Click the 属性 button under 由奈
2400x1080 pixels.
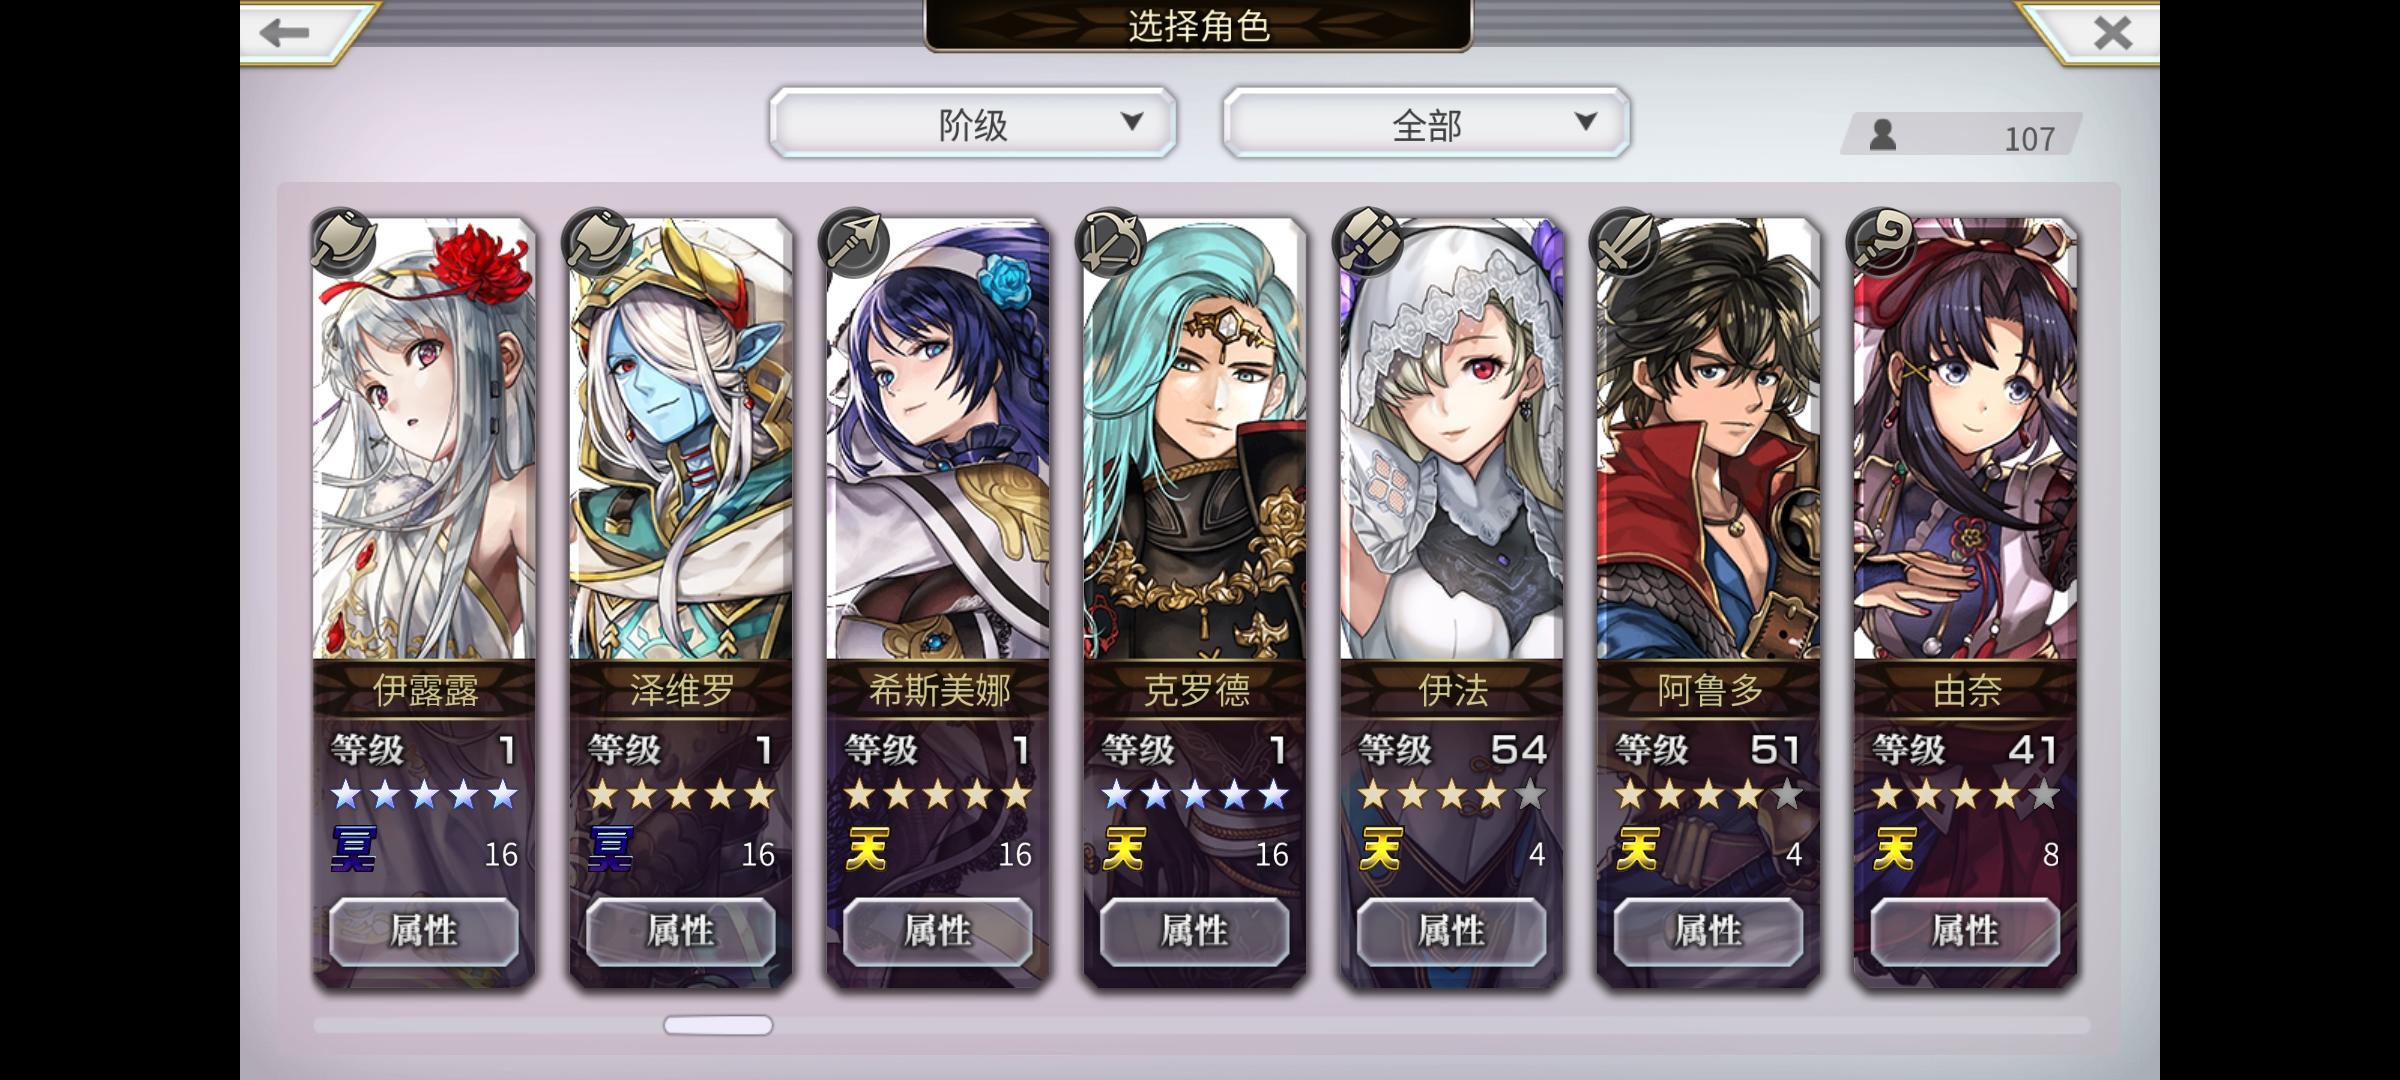tap(1966, 931)
